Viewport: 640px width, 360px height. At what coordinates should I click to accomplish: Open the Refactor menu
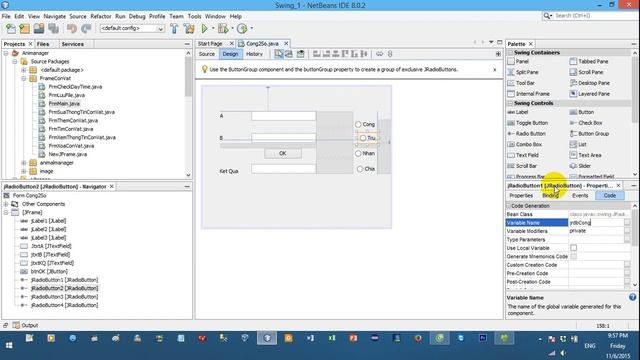[x=101, y=16]
